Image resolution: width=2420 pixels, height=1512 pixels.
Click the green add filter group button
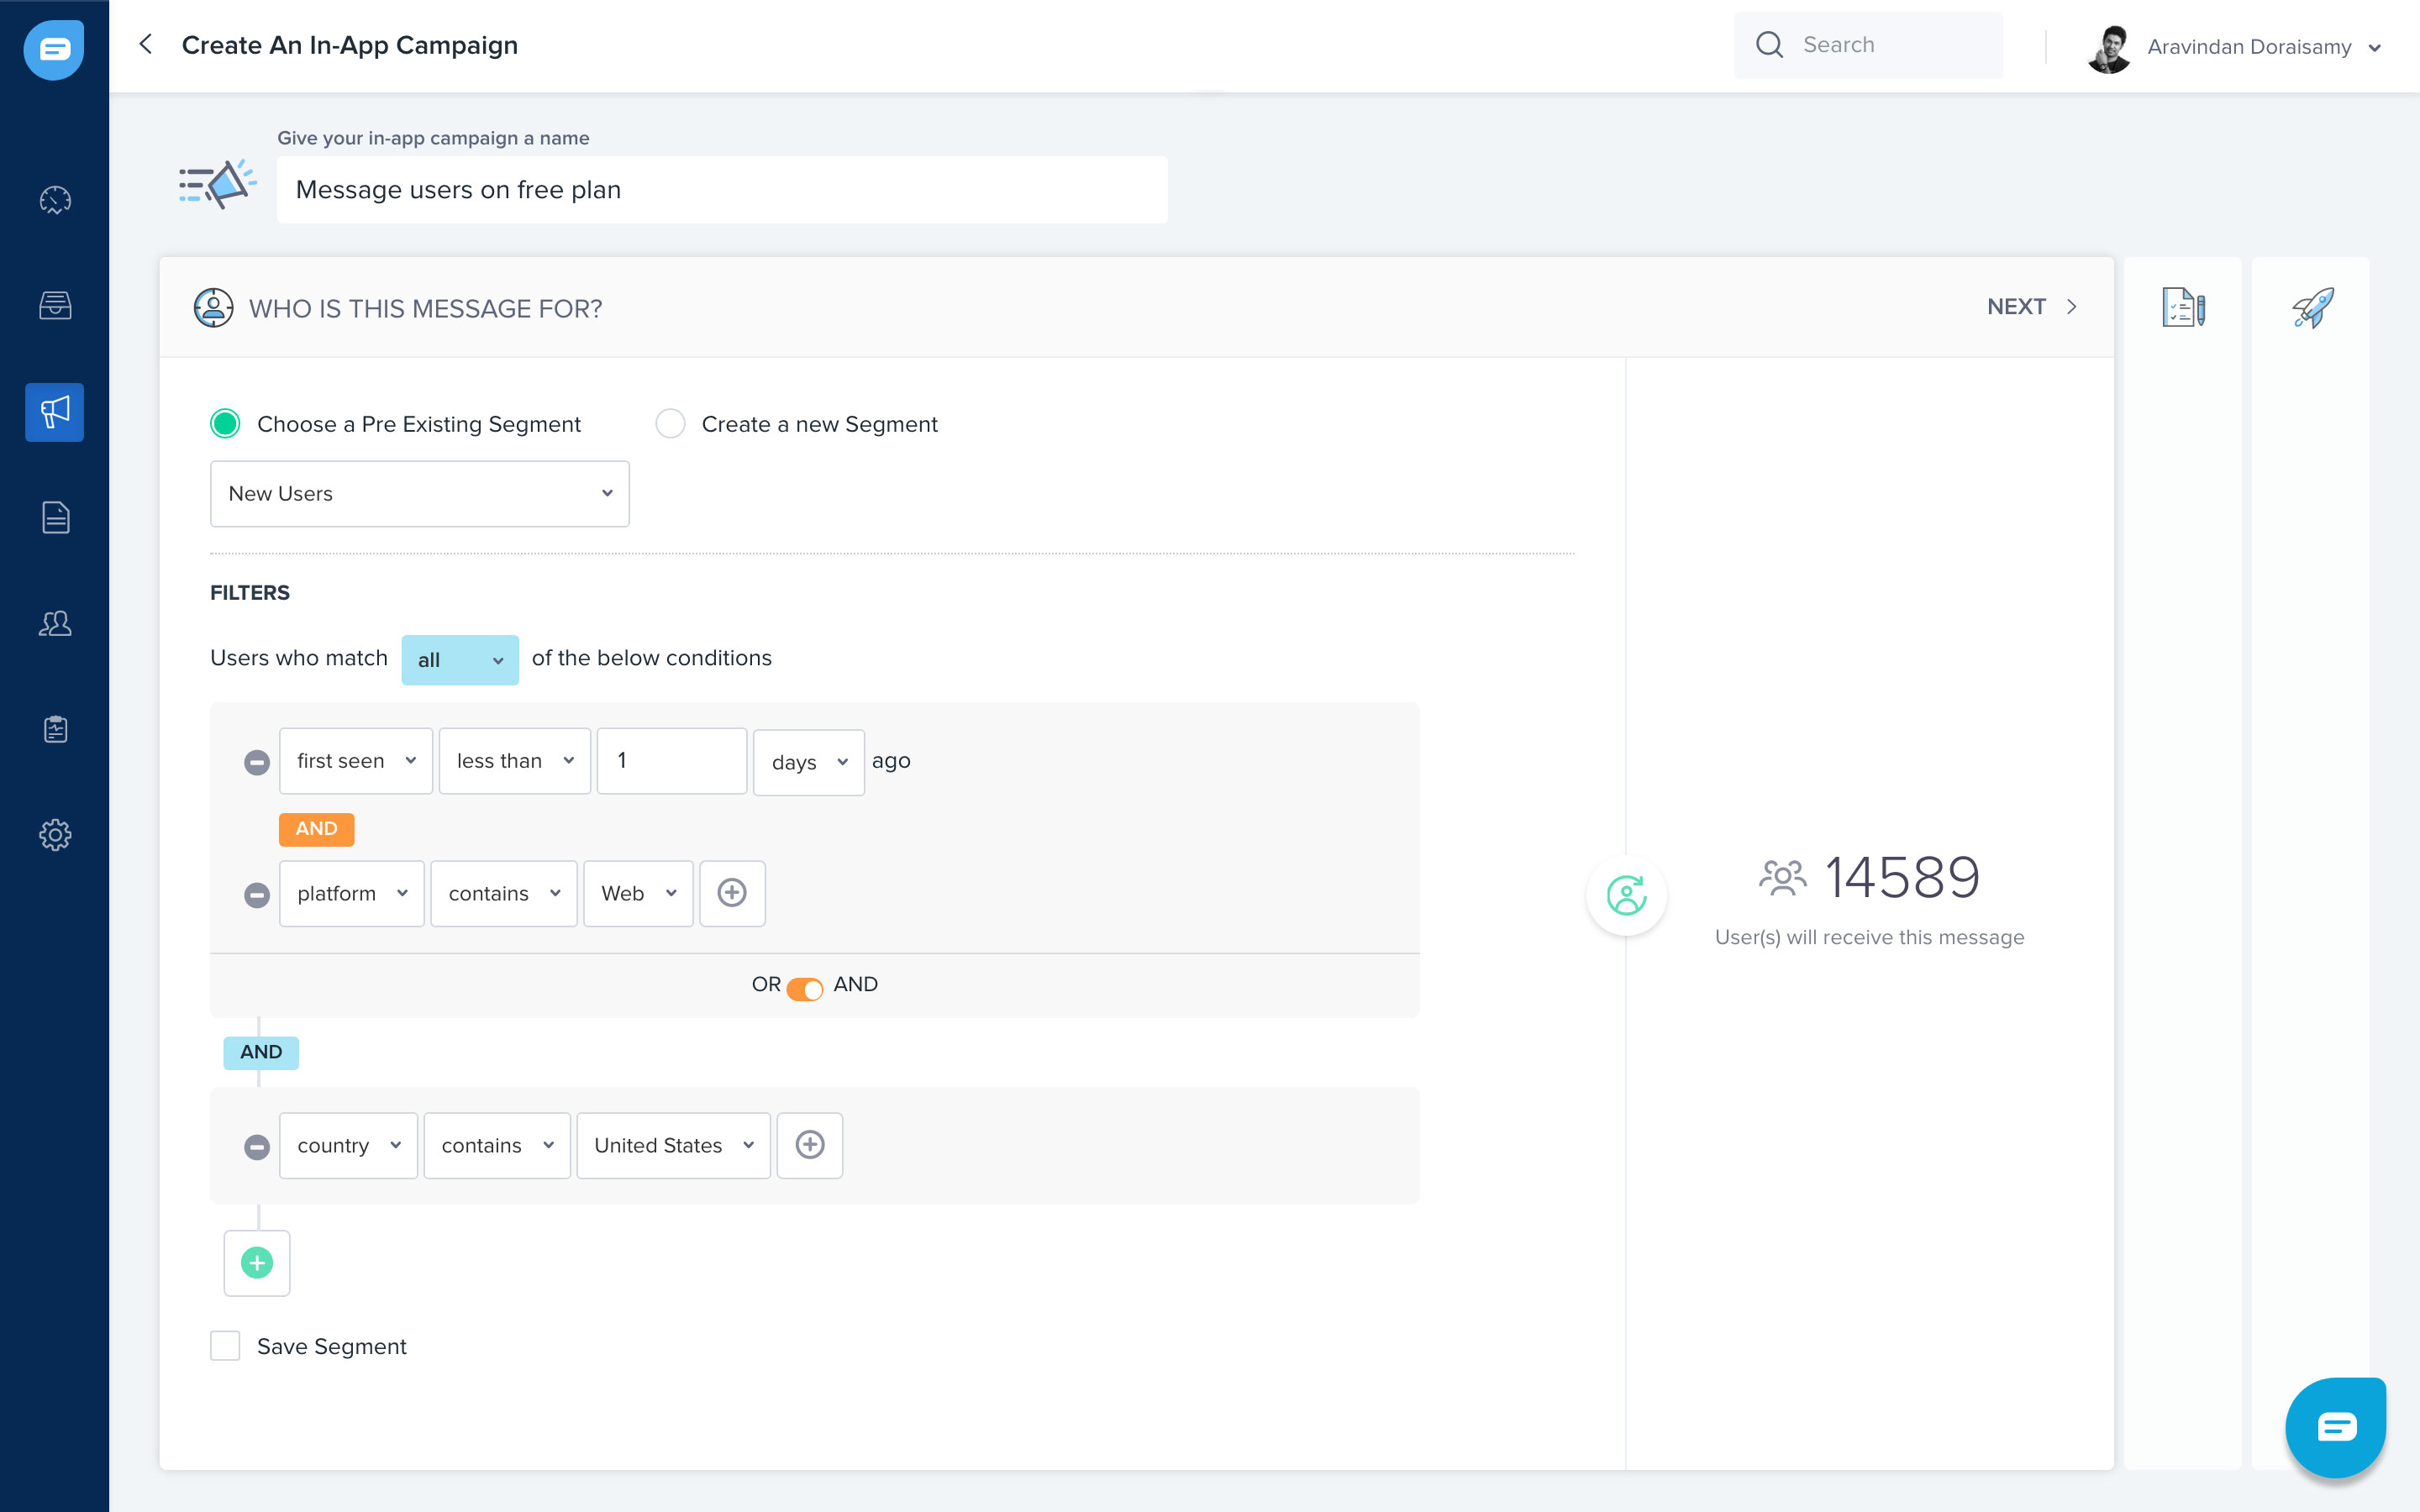coord(257,1263)
